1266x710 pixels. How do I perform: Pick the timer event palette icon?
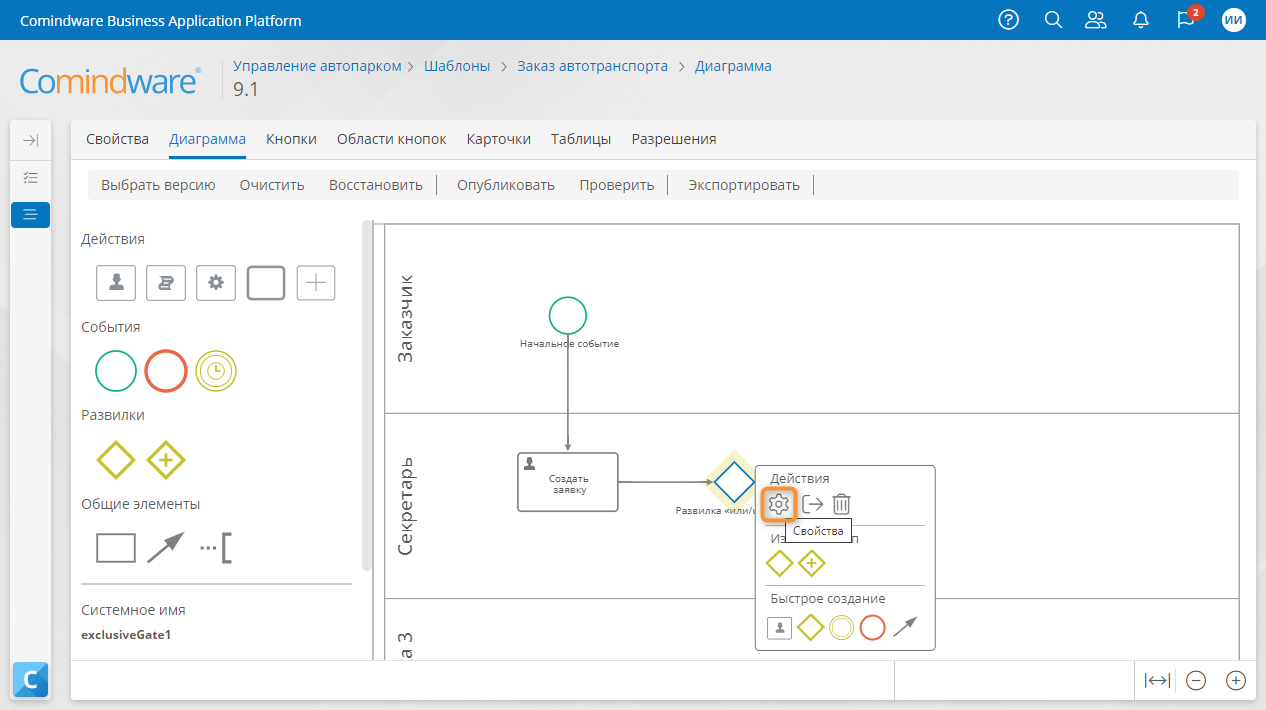click(216, 371)
